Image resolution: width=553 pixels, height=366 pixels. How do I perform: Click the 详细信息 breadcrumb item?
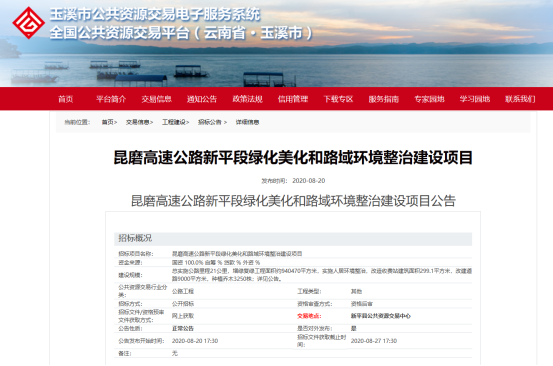(x=248, y=122)
